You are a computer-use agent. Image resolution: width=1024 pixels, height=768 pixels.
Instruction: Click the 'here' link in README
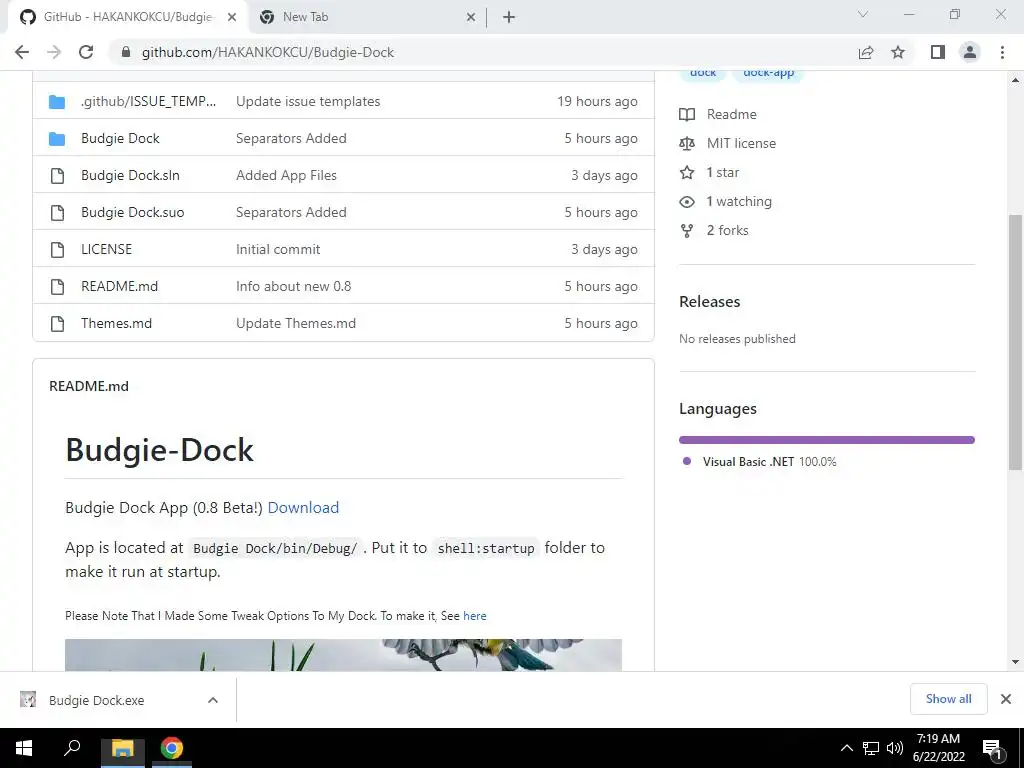[x=475, y=616]
